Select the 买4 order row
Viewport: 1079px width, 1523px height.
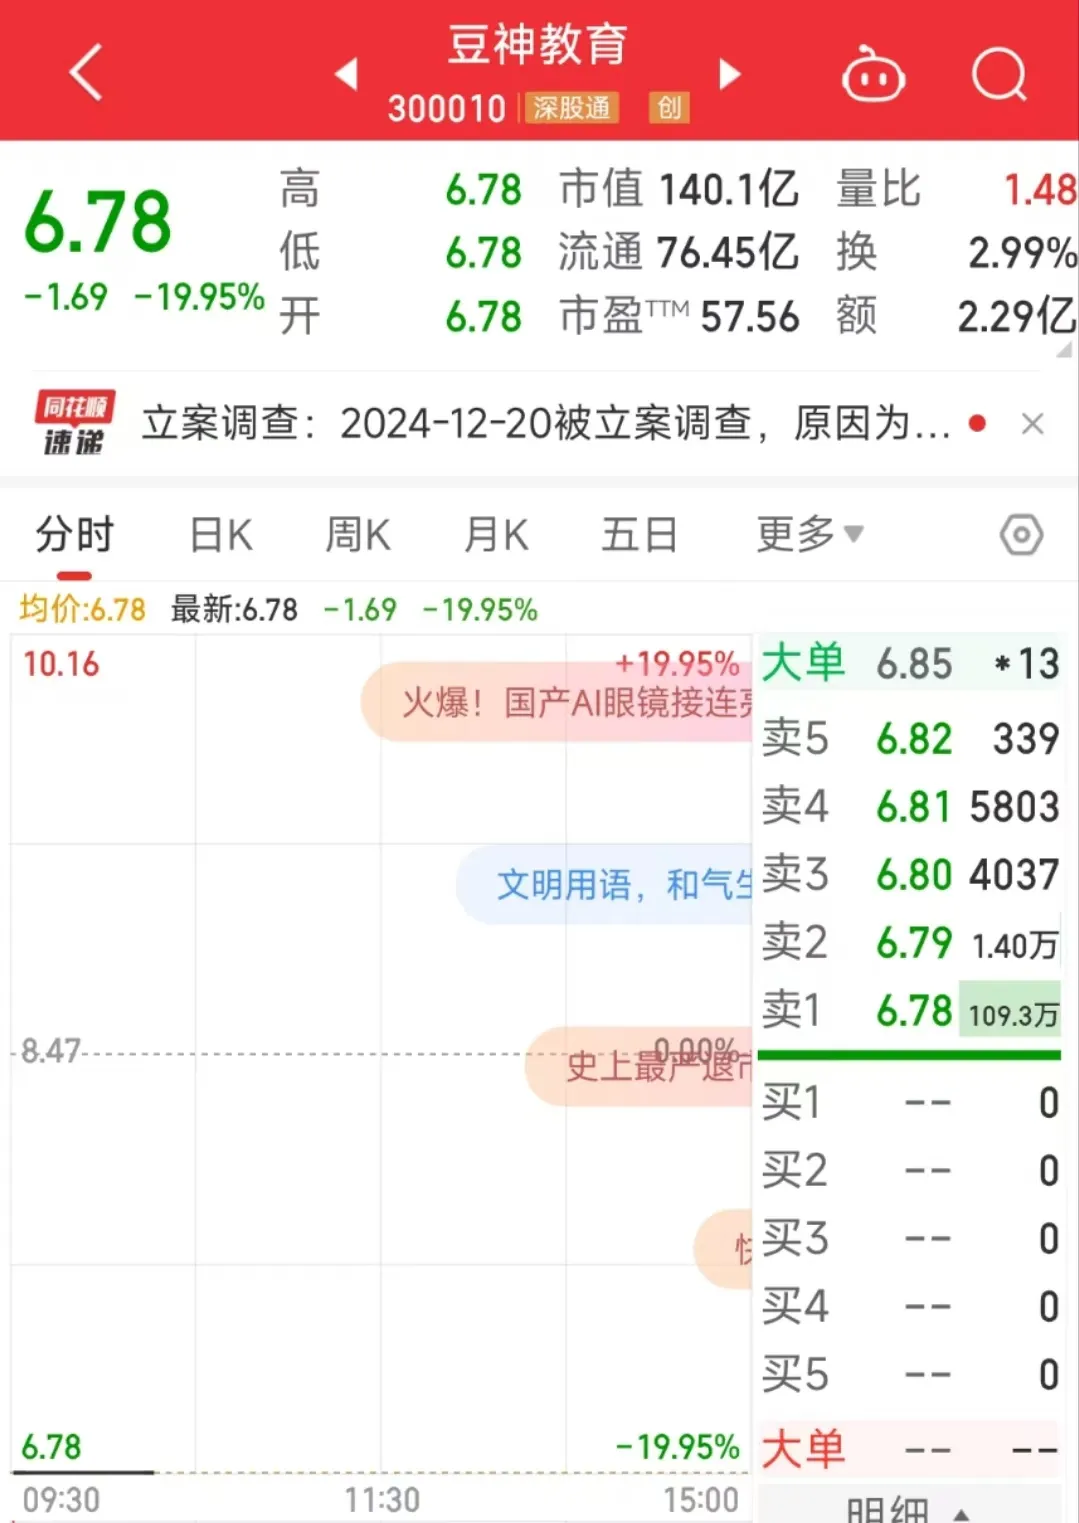910,1307
